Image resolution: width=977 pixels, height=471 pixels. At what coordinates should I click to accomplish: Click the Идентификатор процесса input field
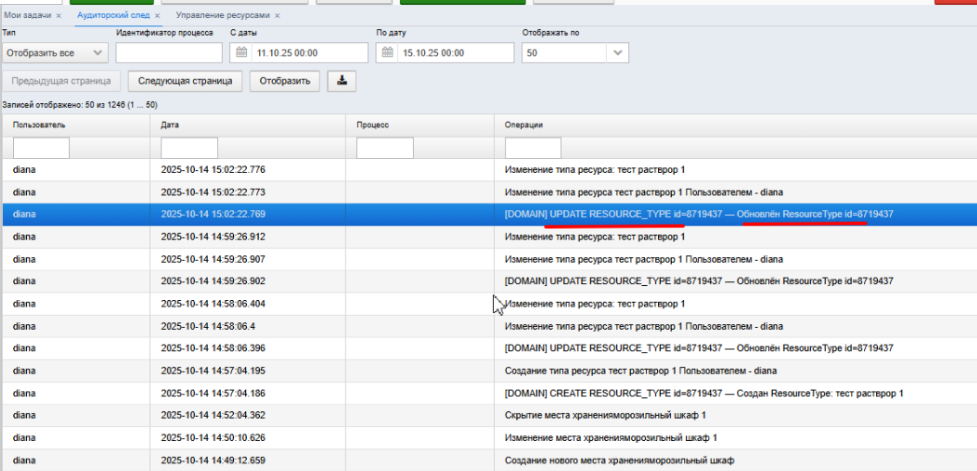[169, 53]
